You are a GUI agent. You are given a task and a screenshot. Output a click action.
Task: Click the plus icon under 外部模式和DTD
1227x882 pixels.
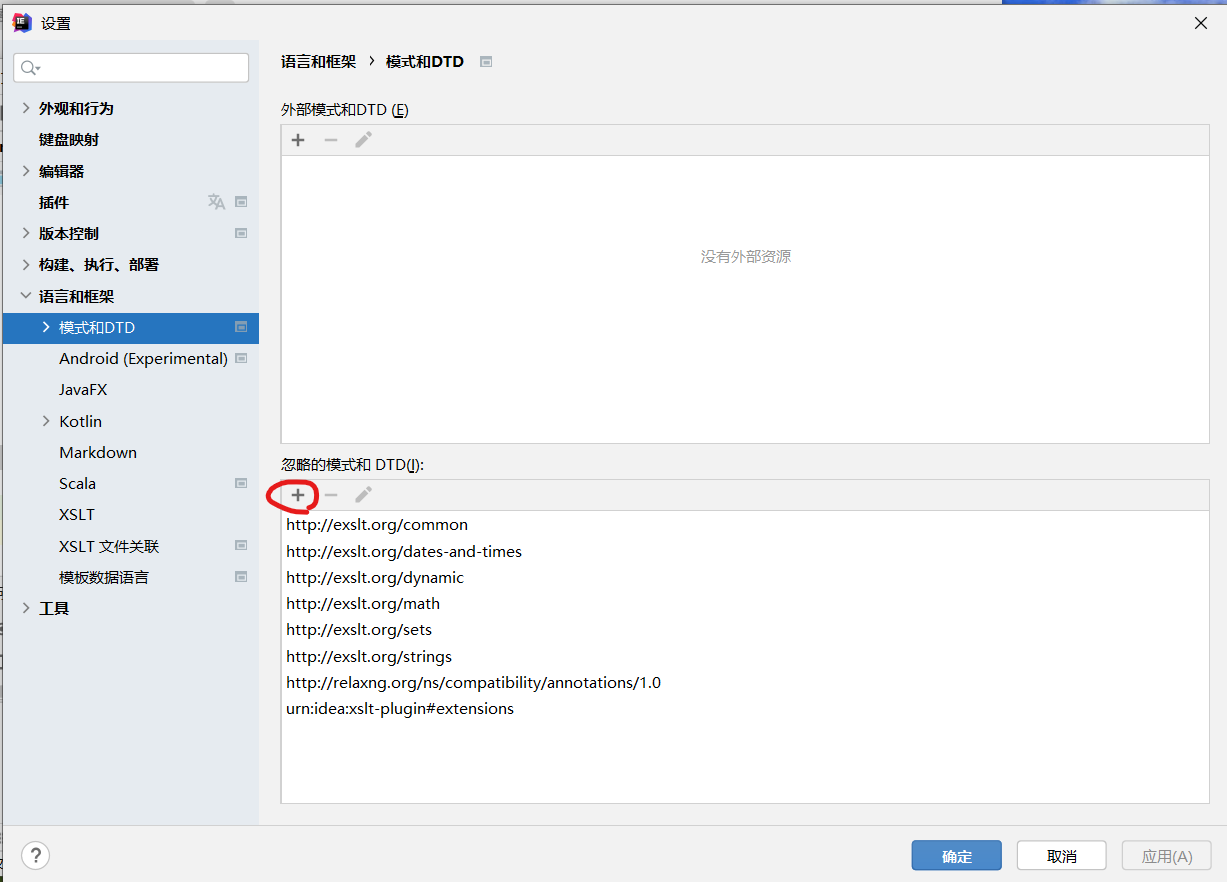click(297, 140)
